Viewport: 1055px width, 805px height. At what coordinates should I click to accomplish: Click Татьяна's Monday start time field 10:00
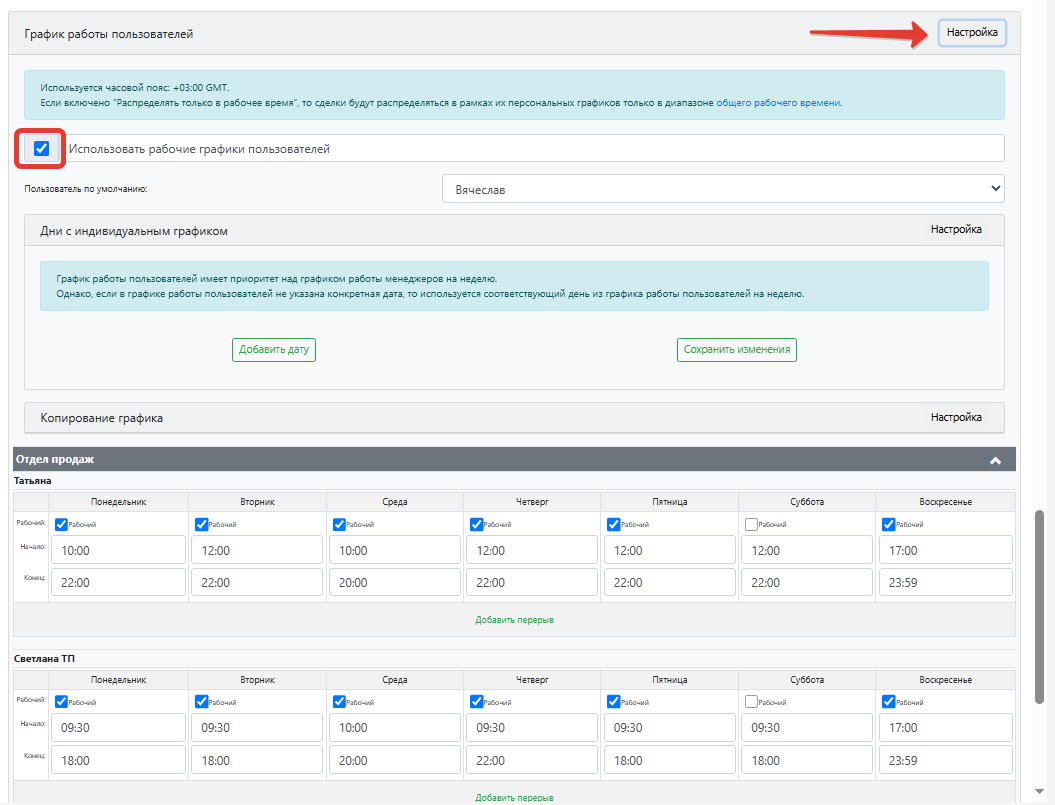[x=118, y=550]
